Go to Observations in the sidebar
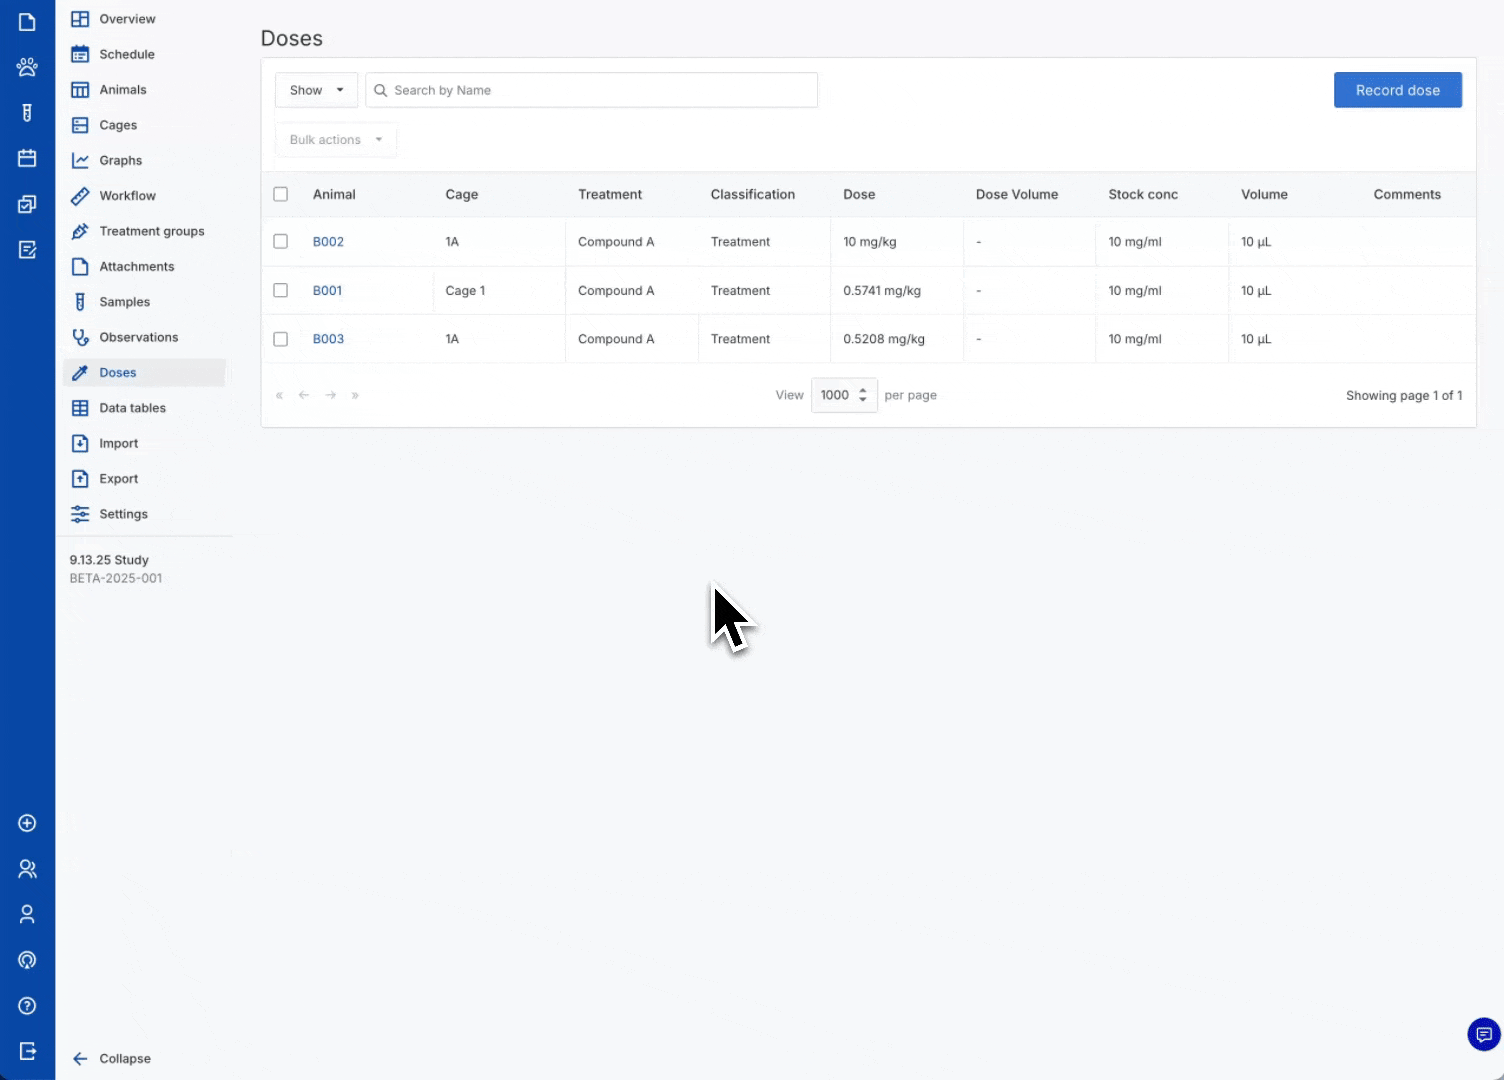1504x1080 pixels. point(138,337)
